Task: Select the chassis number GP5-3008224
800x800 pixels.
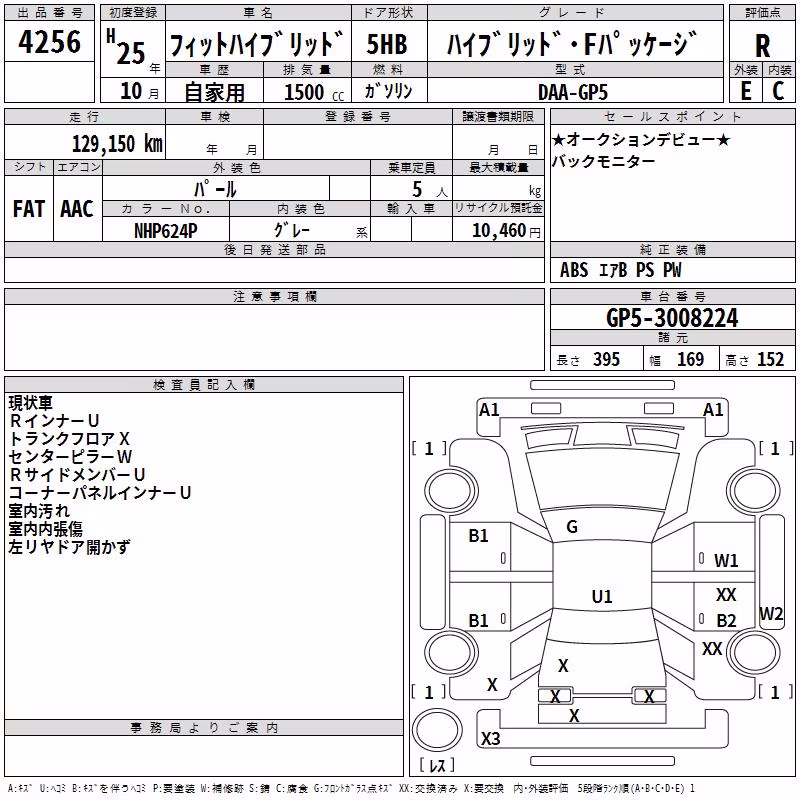Action: coord(672,318)
